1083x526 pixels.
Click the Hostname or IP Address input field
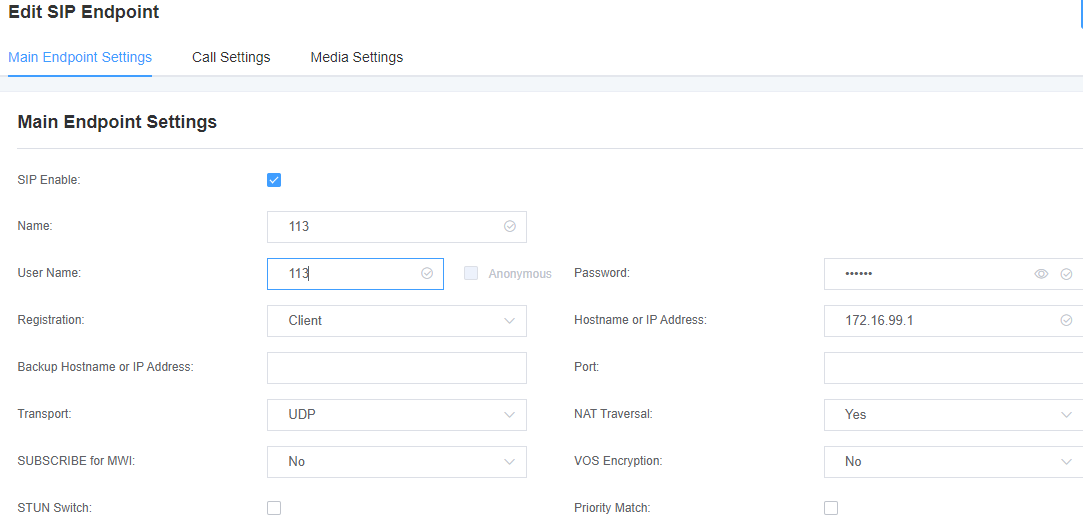click(x=953, y=321)
